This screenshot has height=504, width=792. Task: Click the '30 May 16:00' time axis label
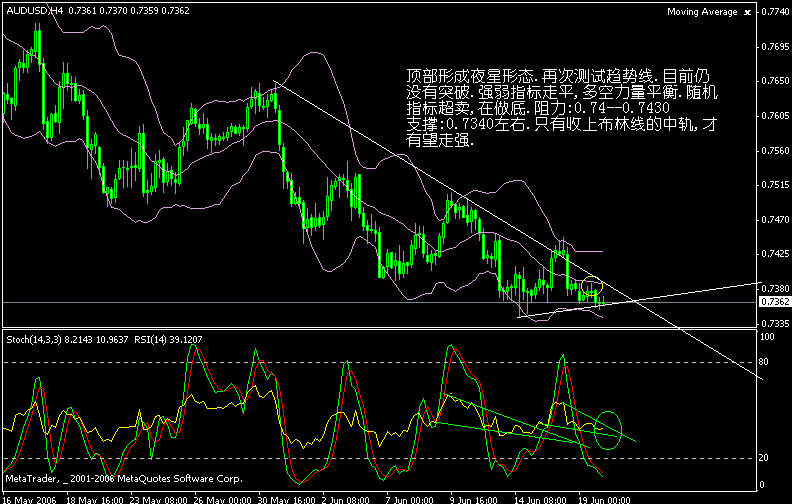[x=286, y=500]
